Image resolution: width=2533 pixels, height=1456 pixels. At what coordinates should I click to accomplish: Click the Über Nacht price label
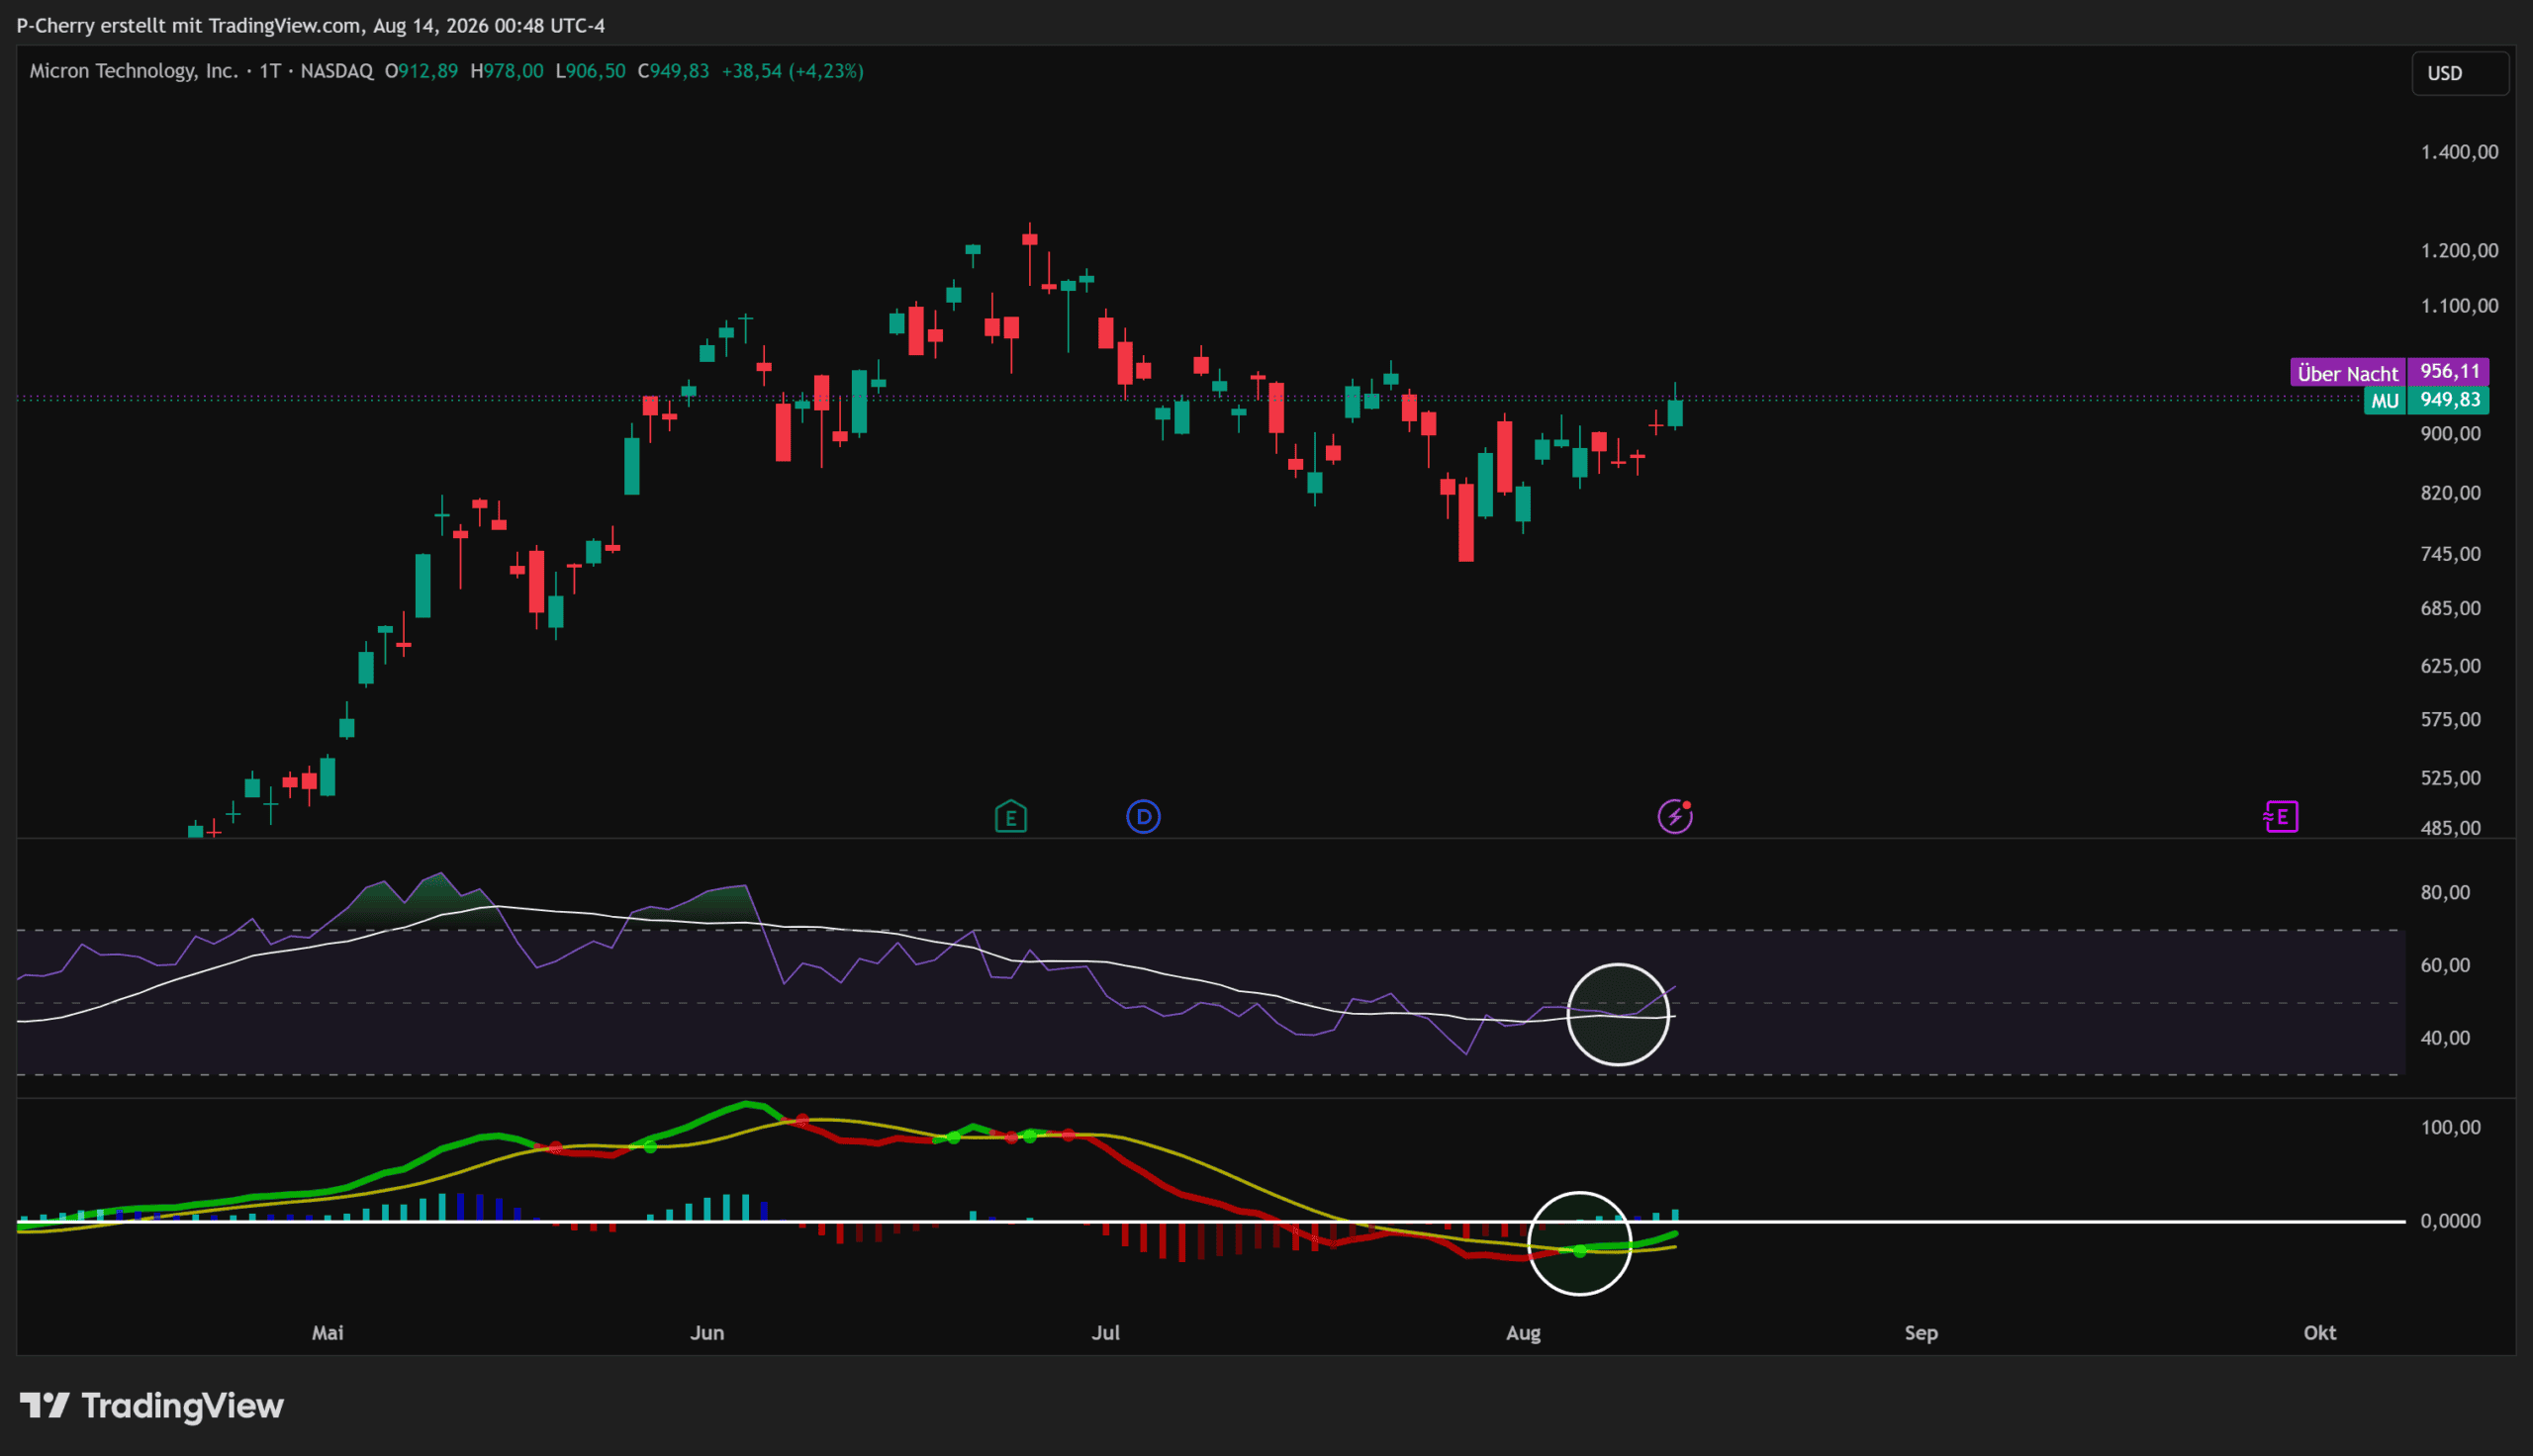tap(2347, 373)
